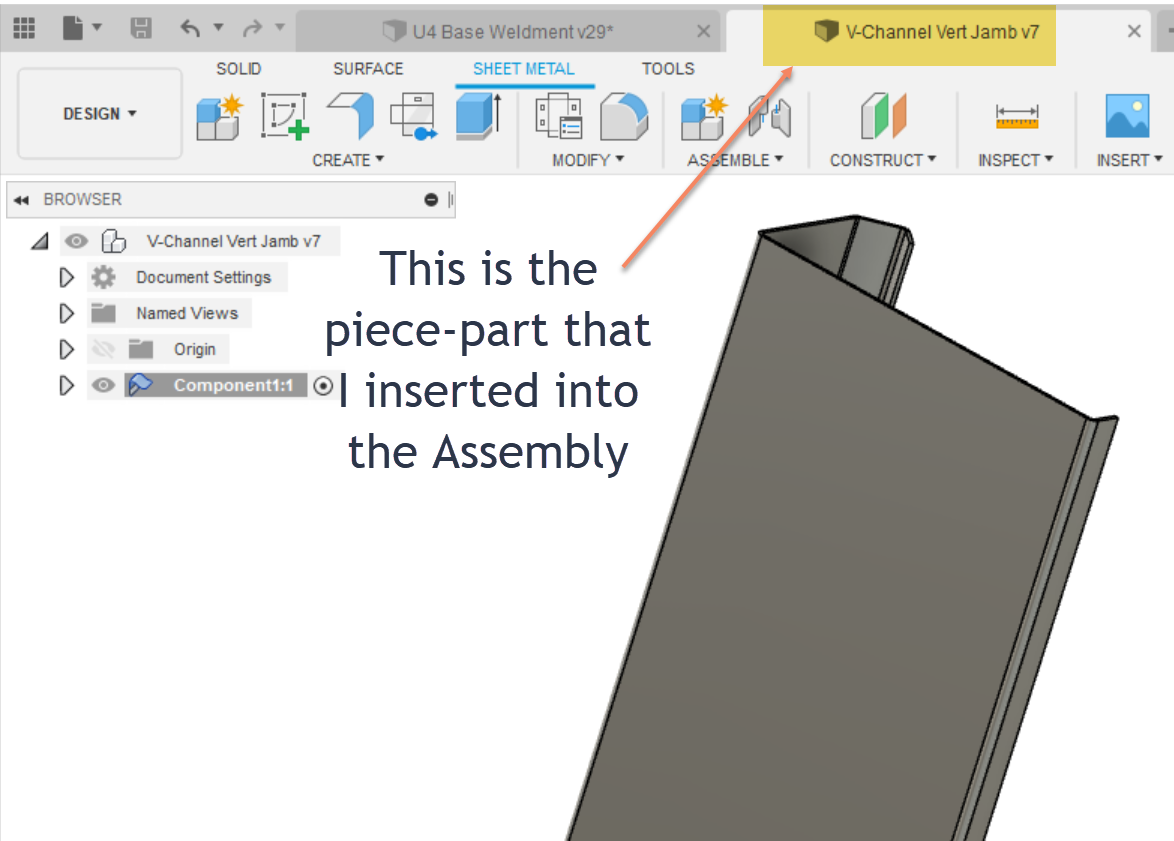1174x841 pixels.
Task: Show the Origin folder visibility
Action: click(x=104, y=349)
